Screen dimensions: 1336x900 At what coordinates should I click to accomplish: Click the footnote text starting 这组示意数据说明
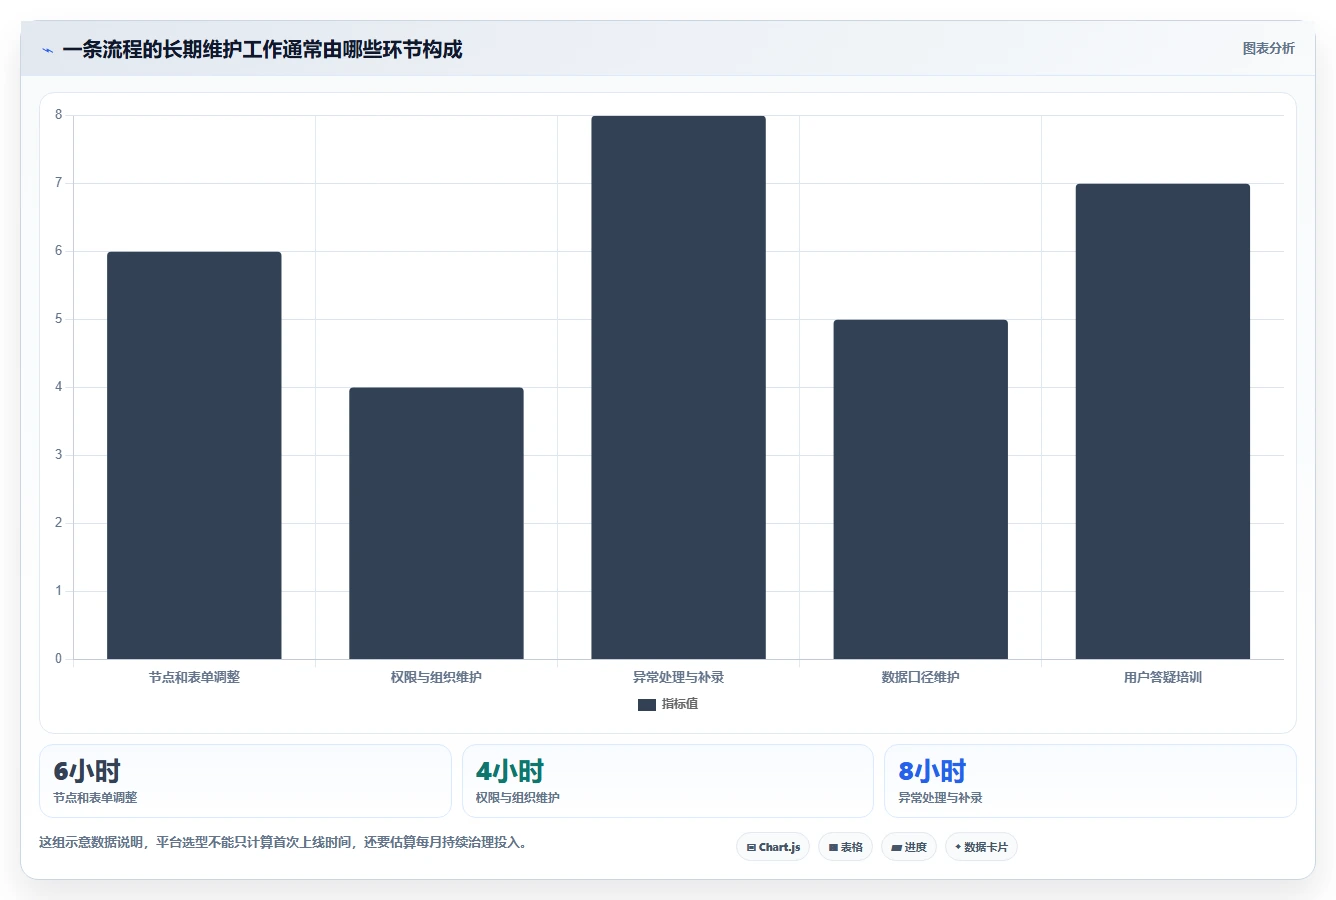283,842
